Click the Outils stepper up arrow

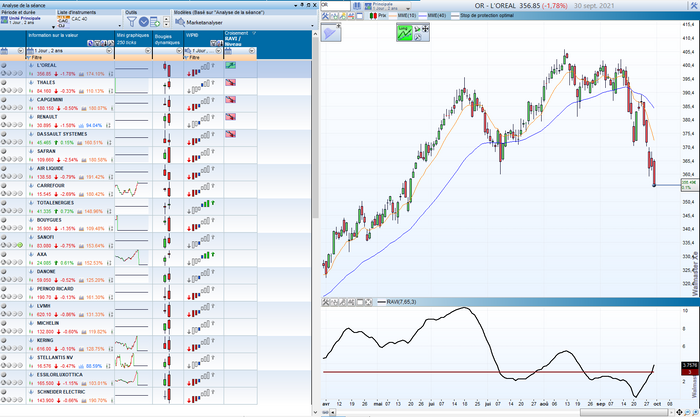(x=166, y=19)
